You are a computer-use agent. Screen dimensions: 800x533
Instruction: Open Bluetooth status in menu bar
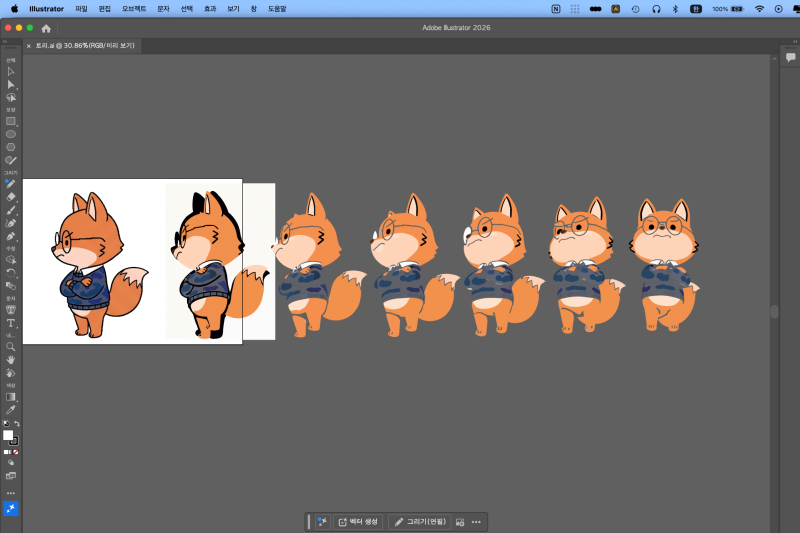675,9
